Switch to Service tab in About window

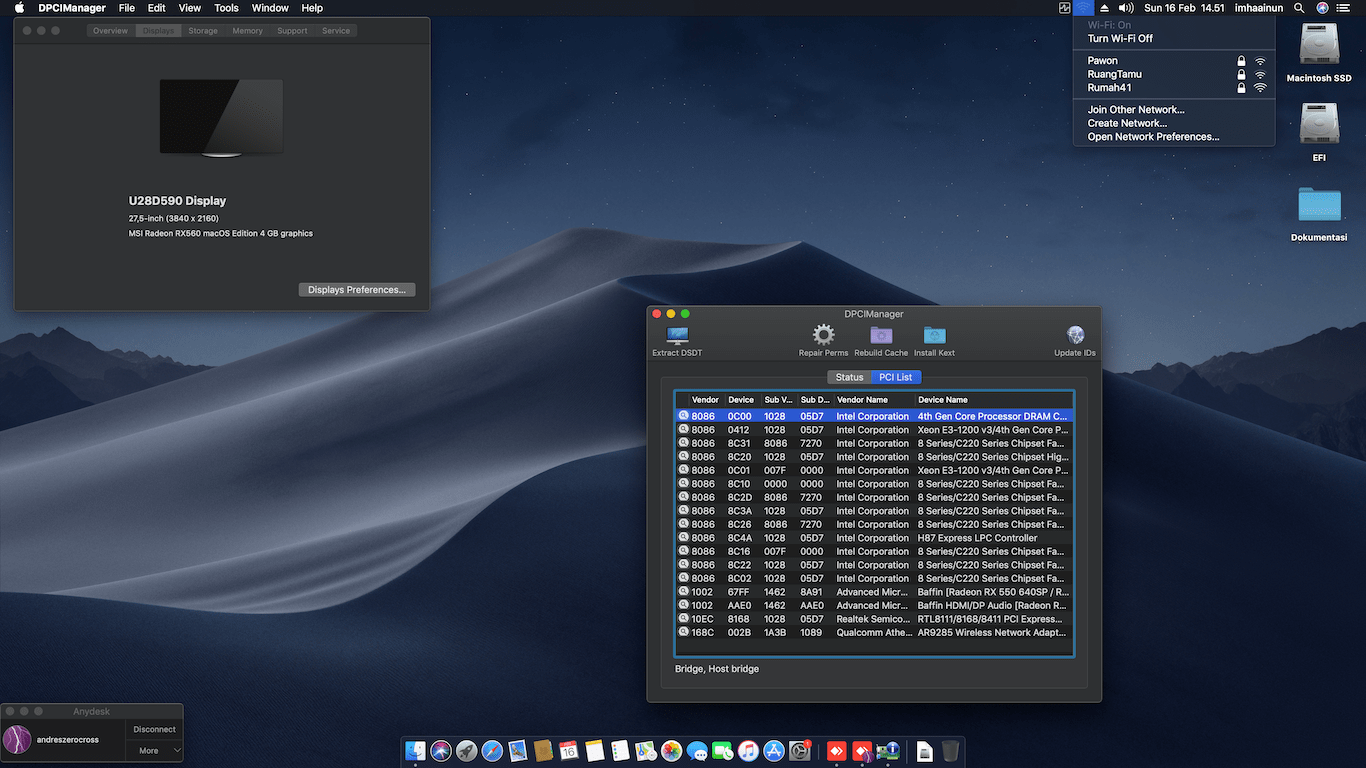[336, 31]
